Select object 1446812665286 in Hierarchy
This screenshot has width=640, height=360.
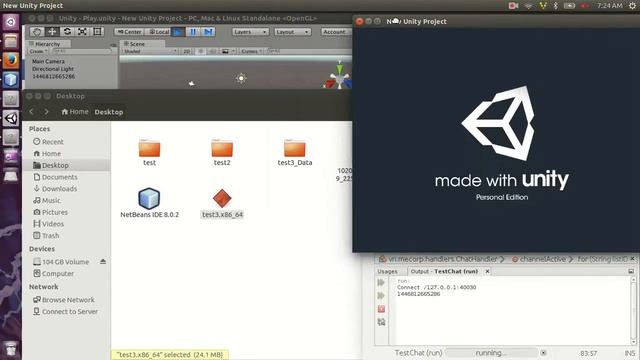point(53,76)
